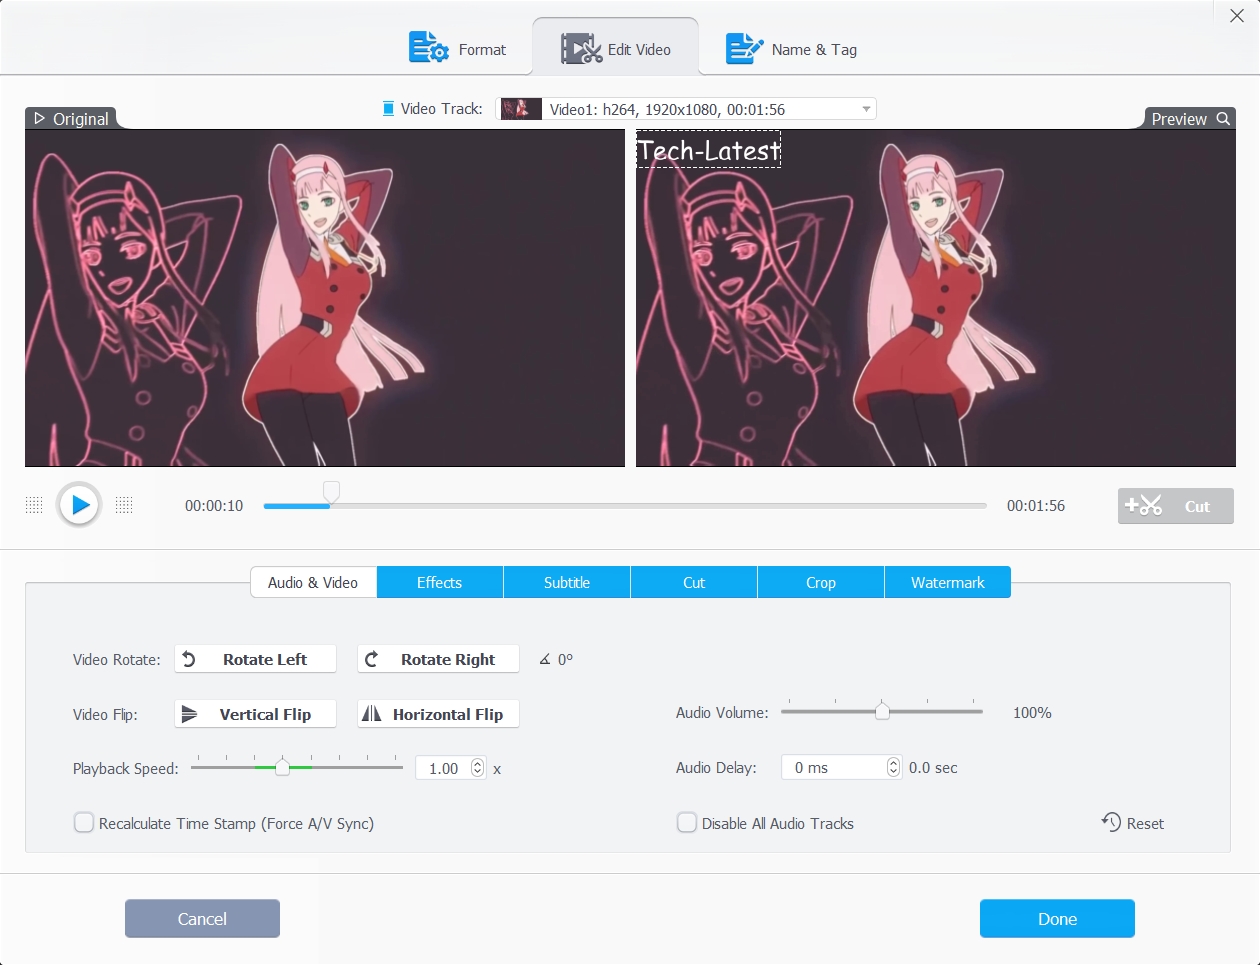Go to the Crop tab
The image size is (1260, 965).
[821, 582]
